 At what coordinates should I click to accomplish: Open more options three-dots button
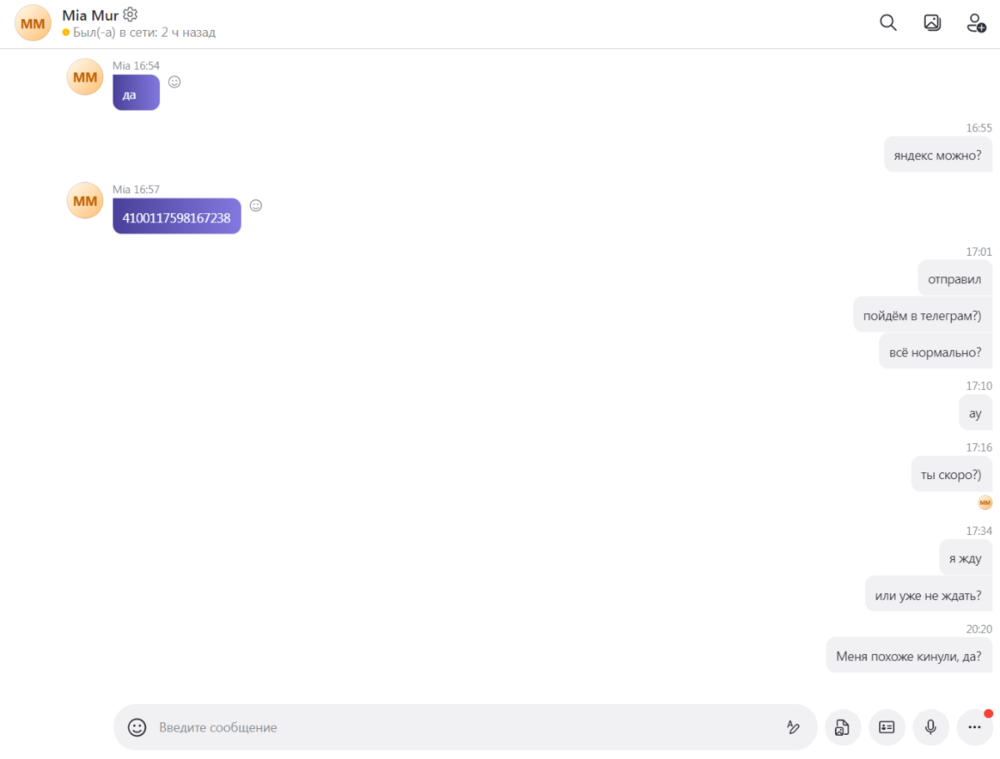point(974,727)
